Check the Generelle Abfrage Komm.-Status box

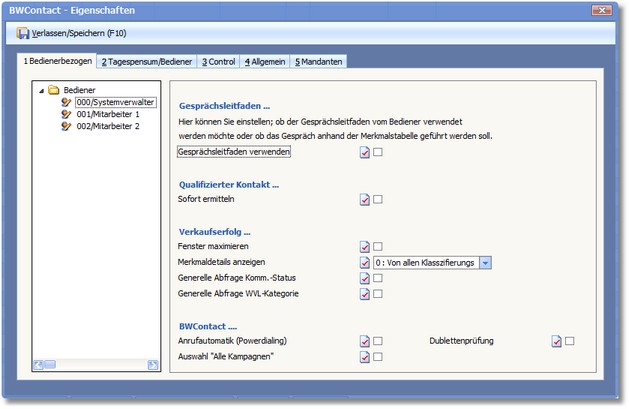(x=378, y=278)
